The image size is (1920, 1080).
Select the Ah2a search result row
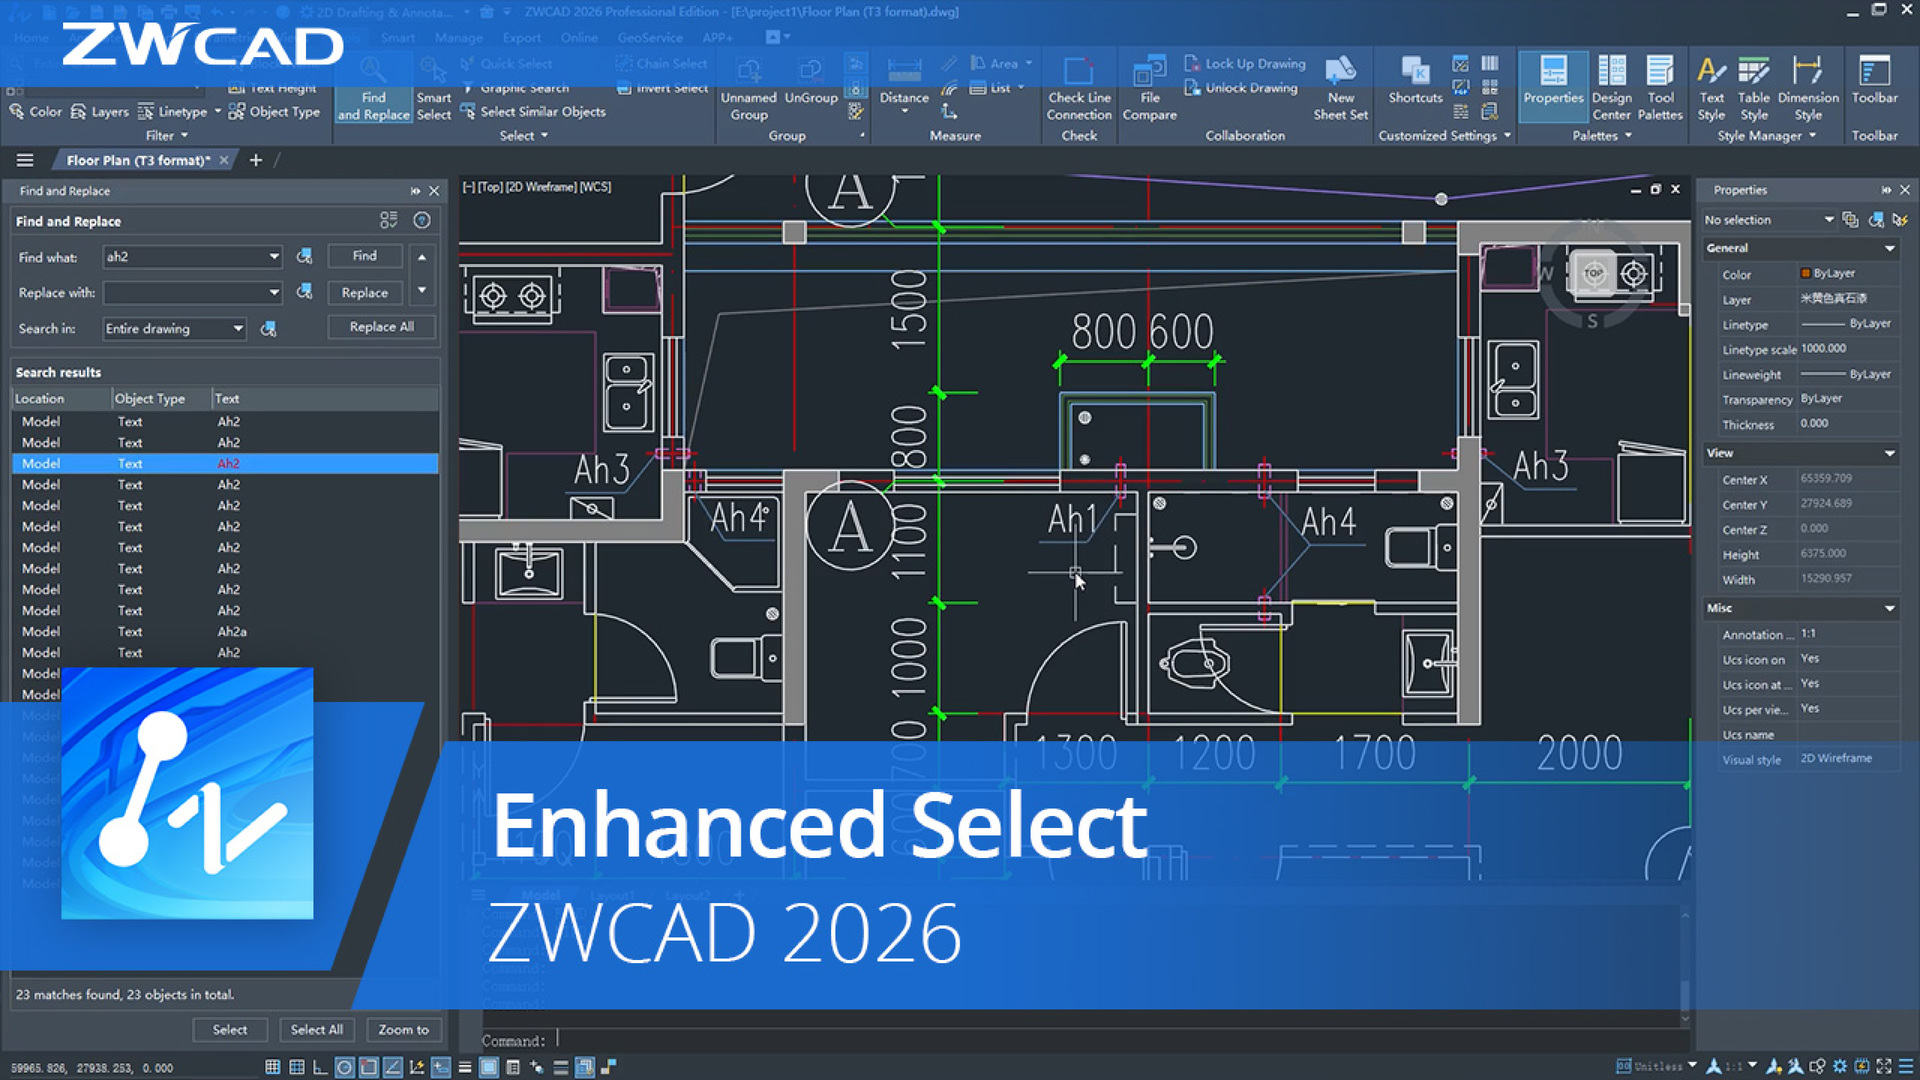(x=225, y=632)
